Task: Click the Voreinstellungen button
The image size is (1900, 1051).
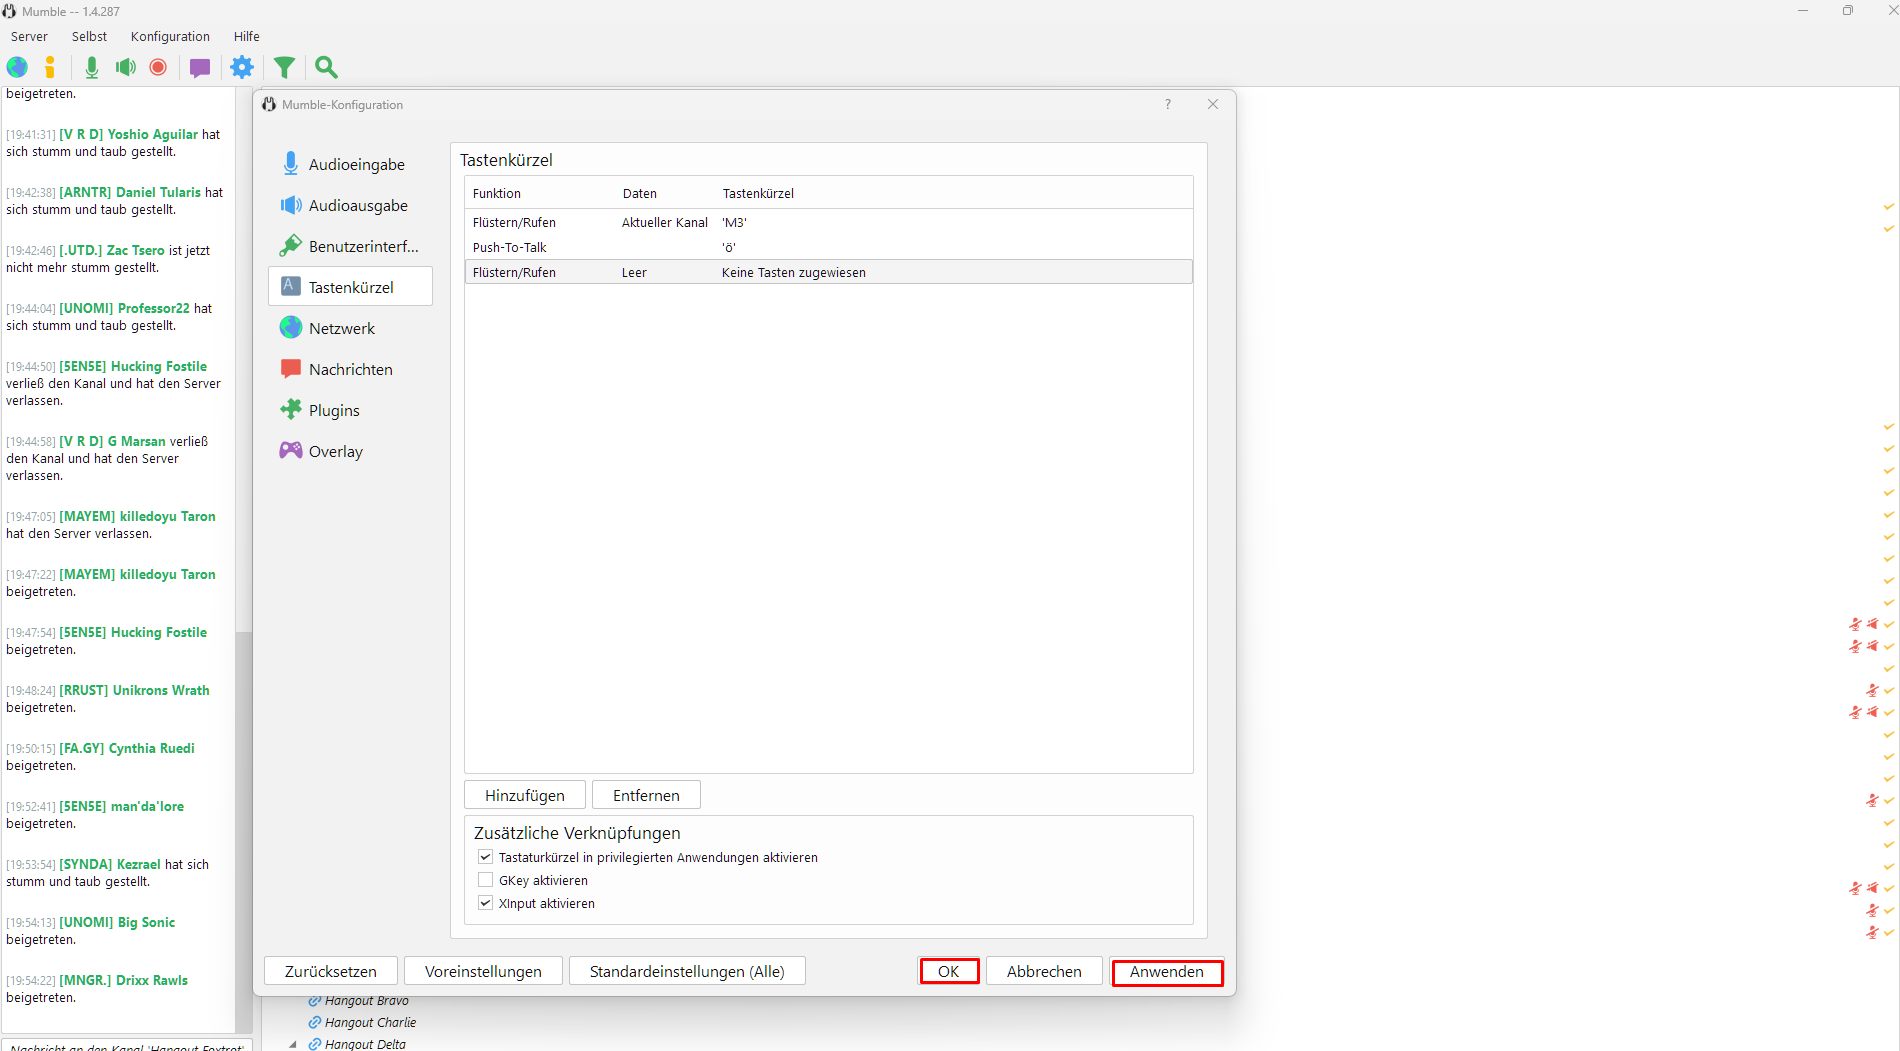Action: click(x=483, y=971)
